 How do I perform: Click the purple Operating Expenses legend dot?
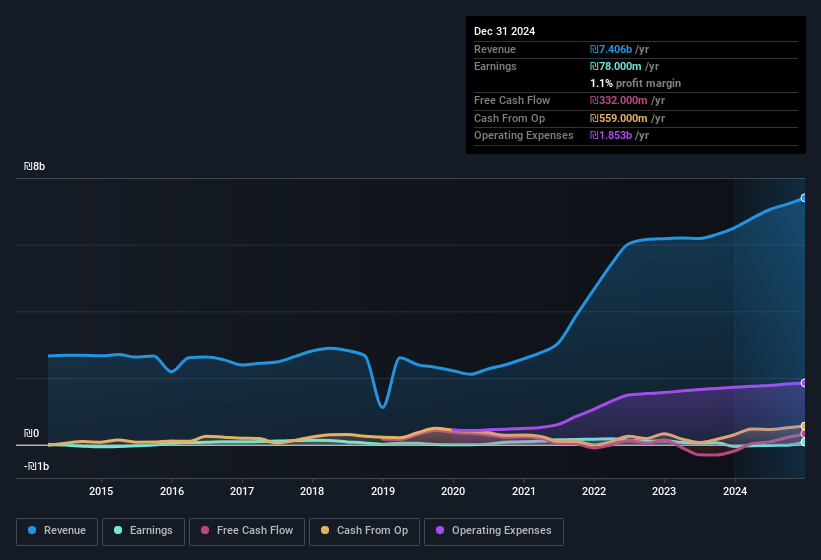440,530
